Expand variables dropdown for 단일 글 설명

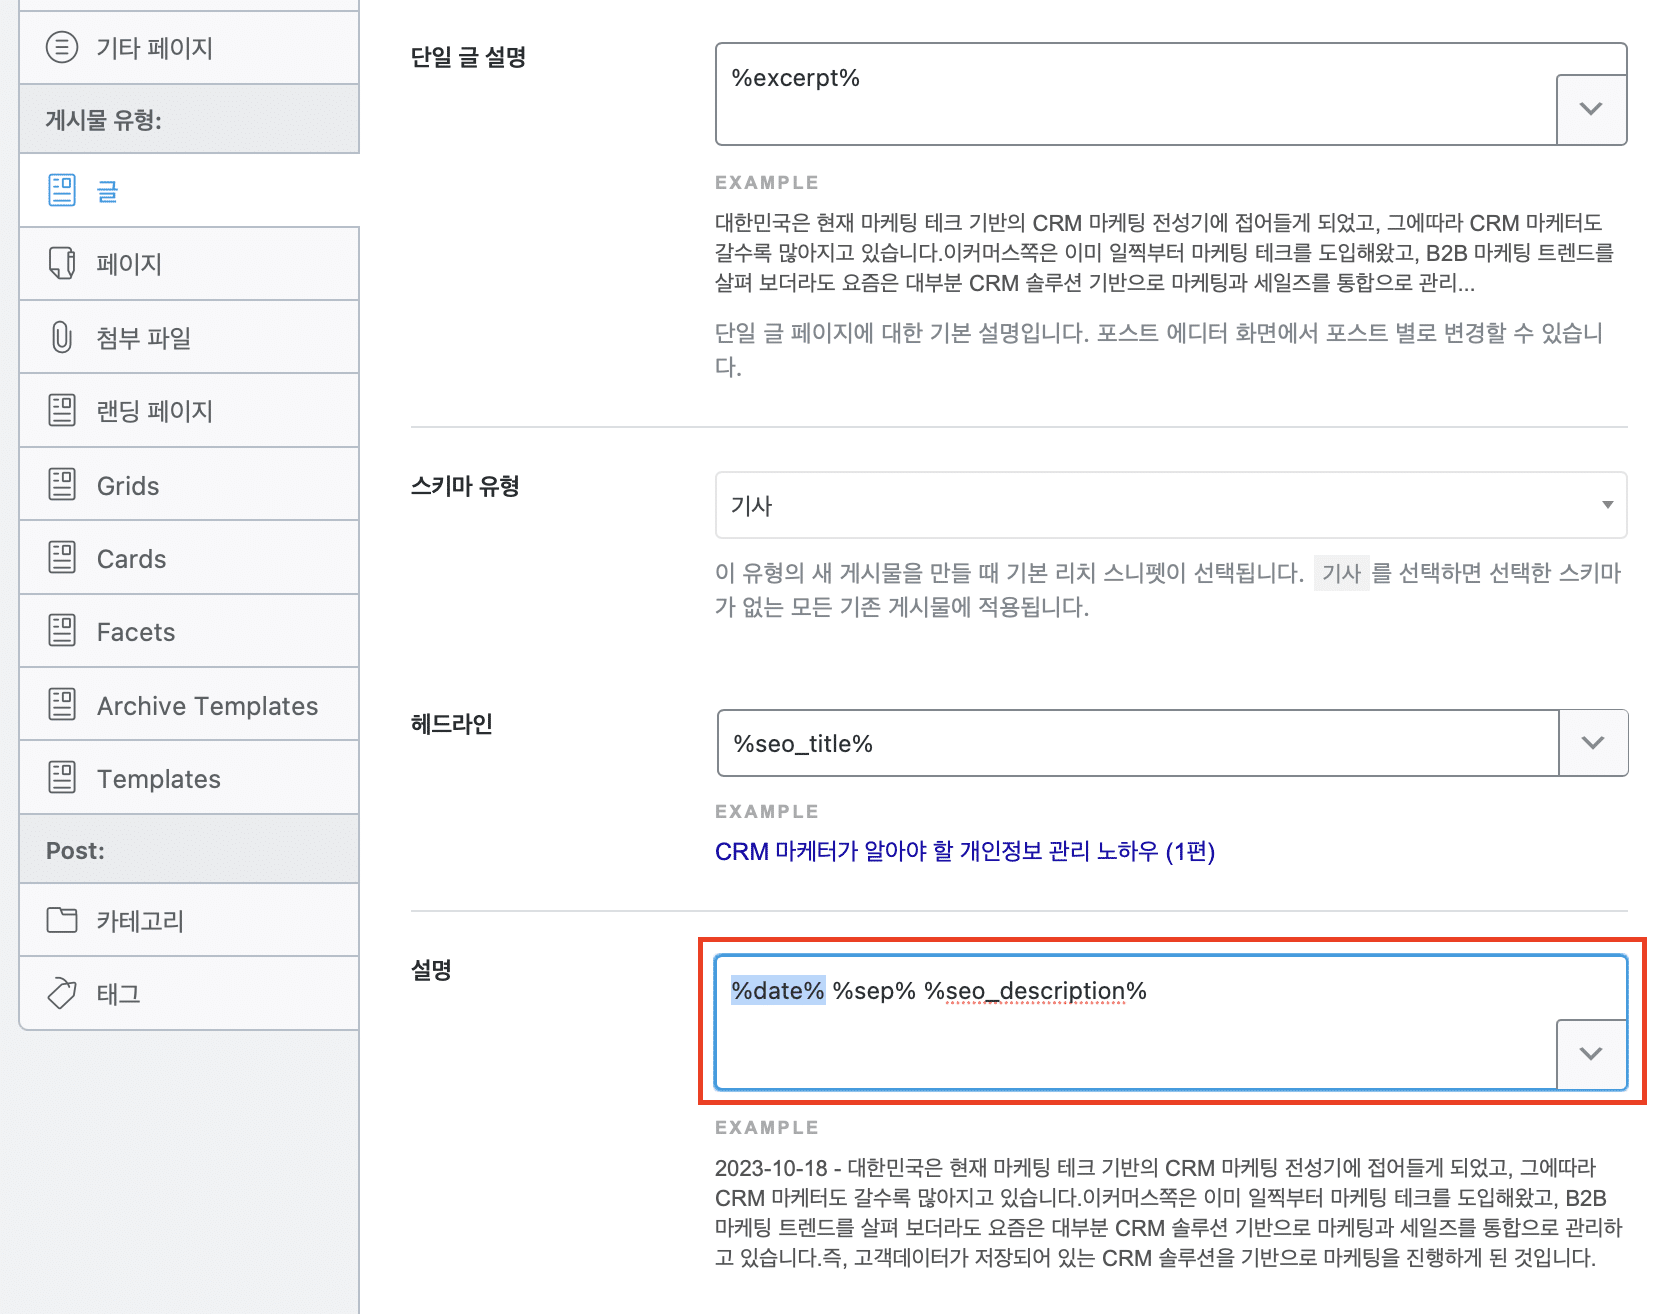pos(1591,109)
